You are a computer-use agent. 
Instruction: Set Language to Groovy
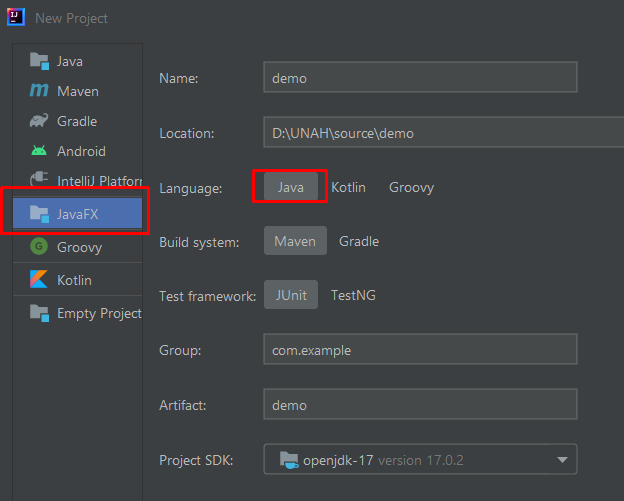click(x=411, y=187)
